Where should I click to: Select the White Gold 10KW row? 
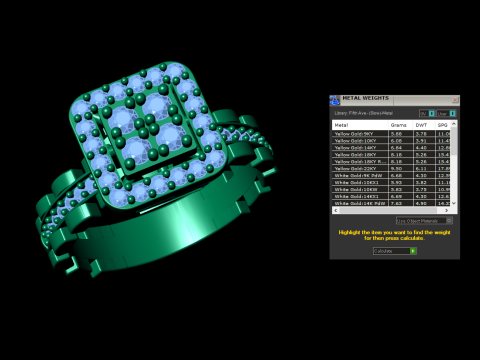tap(391, 189)
